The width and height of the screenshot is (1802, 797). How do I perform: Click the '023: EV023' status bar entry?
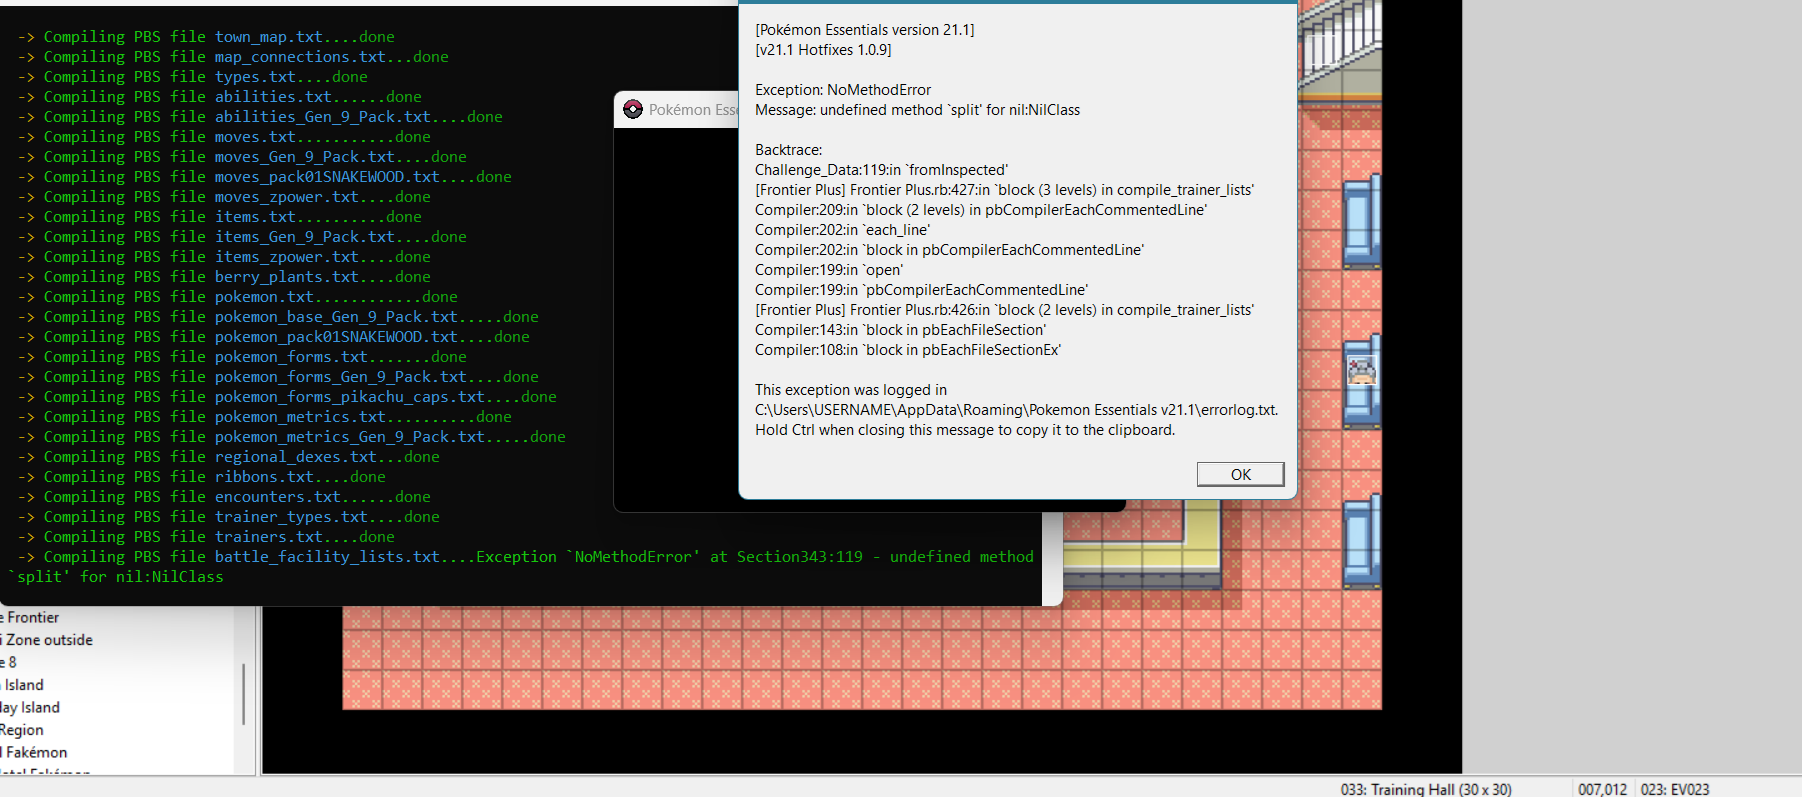pos(1675,789)
